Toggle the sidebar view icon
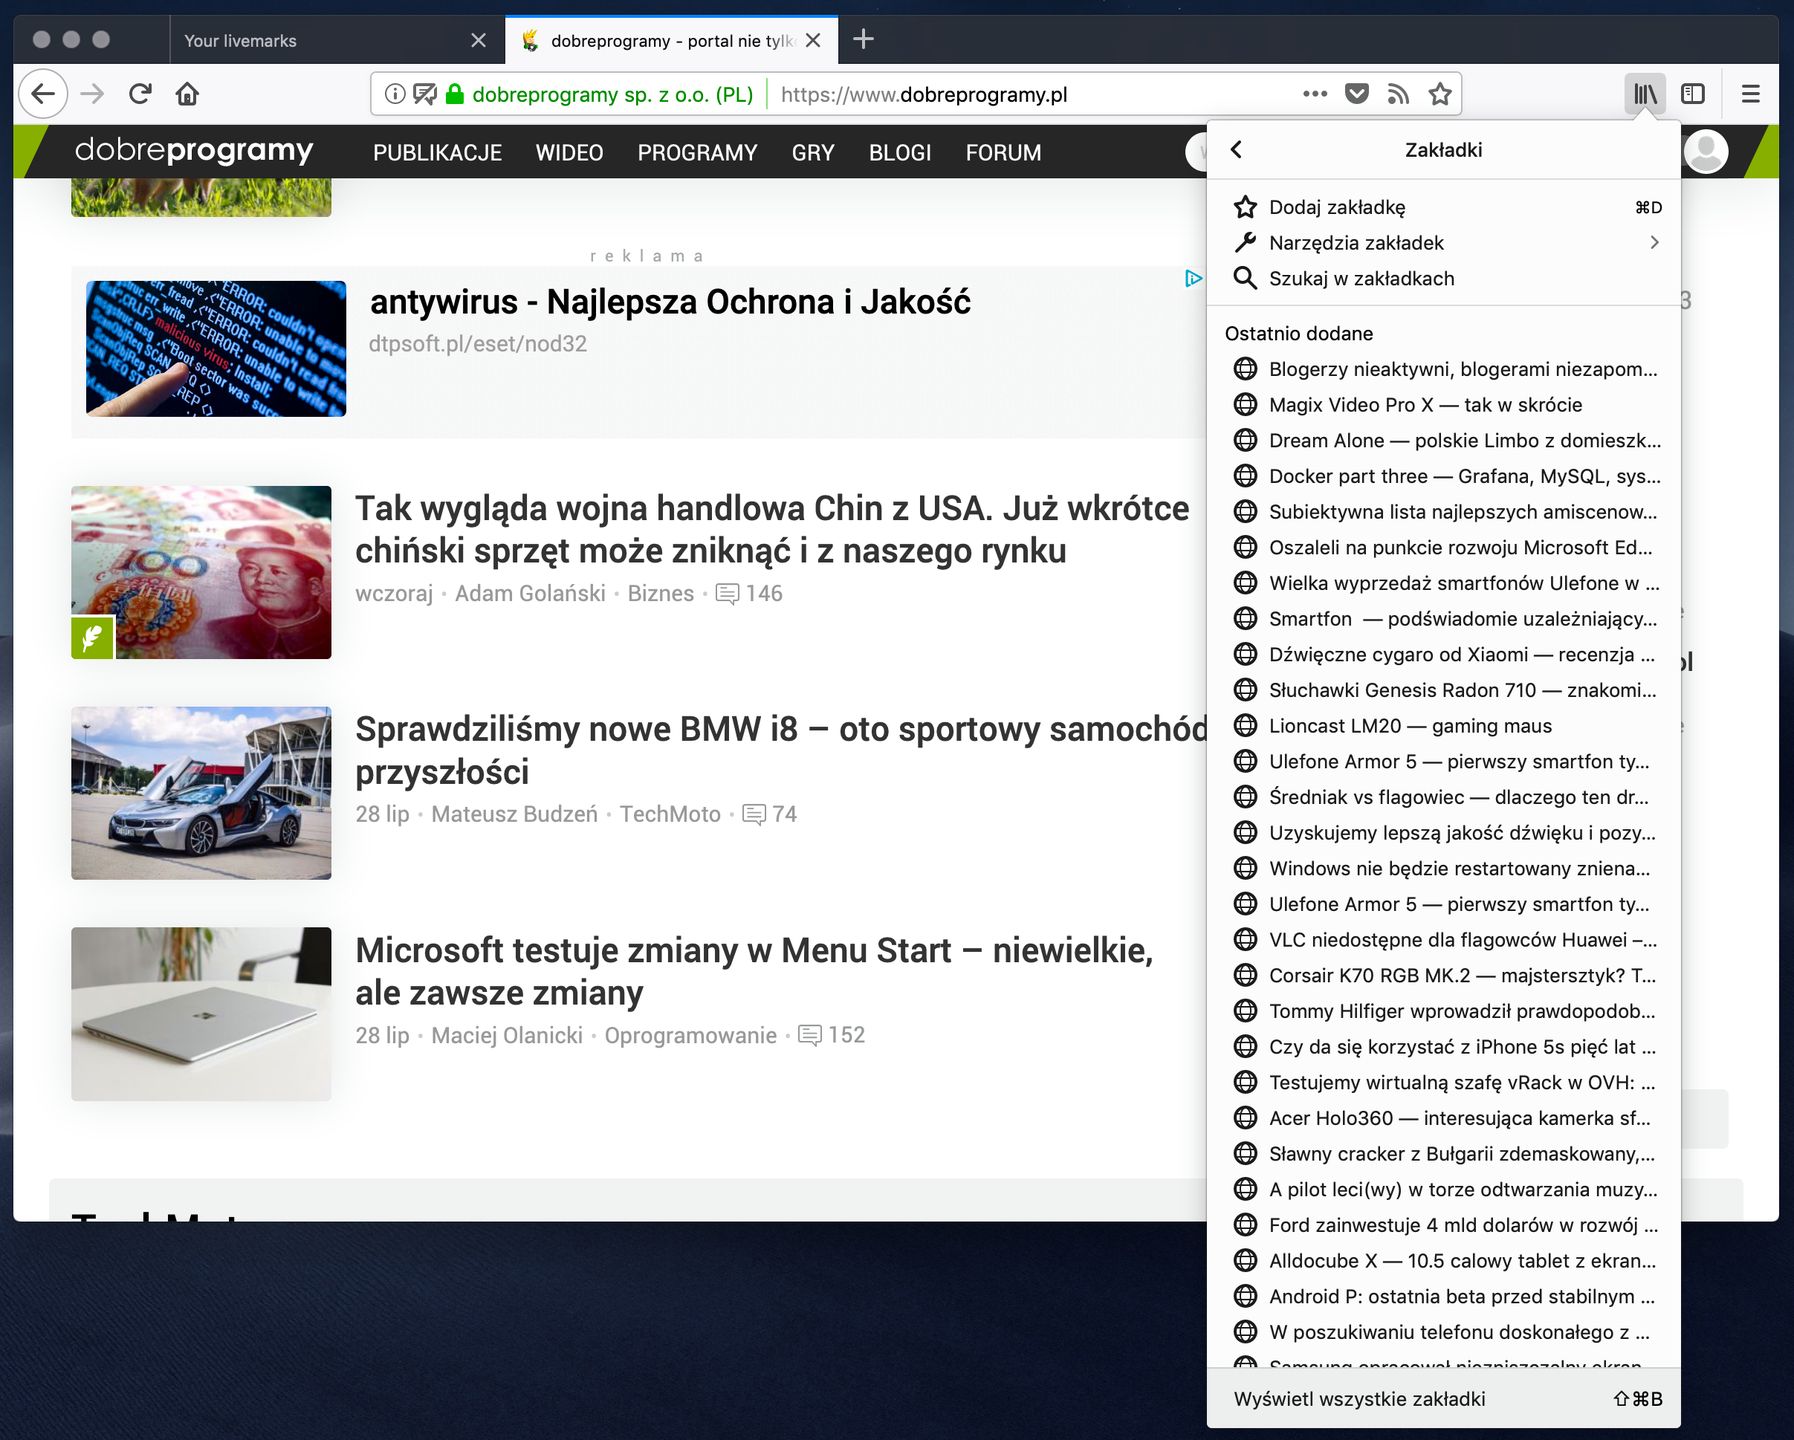This screenshot has width=1794, height=1440. tap(1693, 94)
